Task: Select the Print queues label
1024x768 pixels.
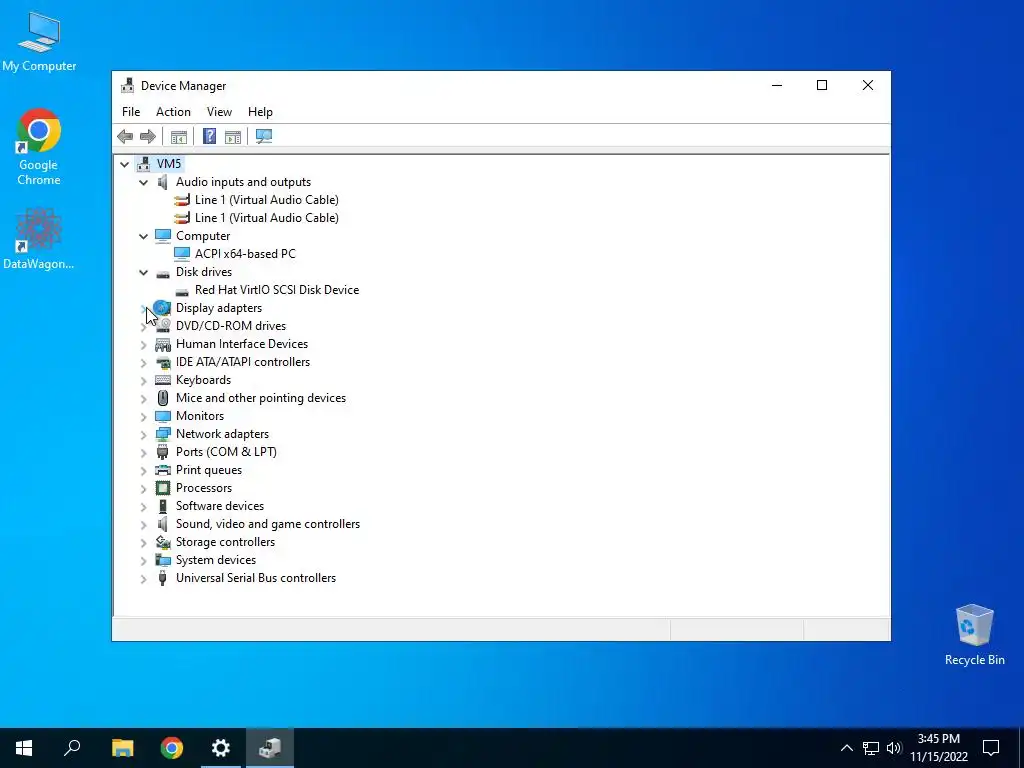Action: 208,470
